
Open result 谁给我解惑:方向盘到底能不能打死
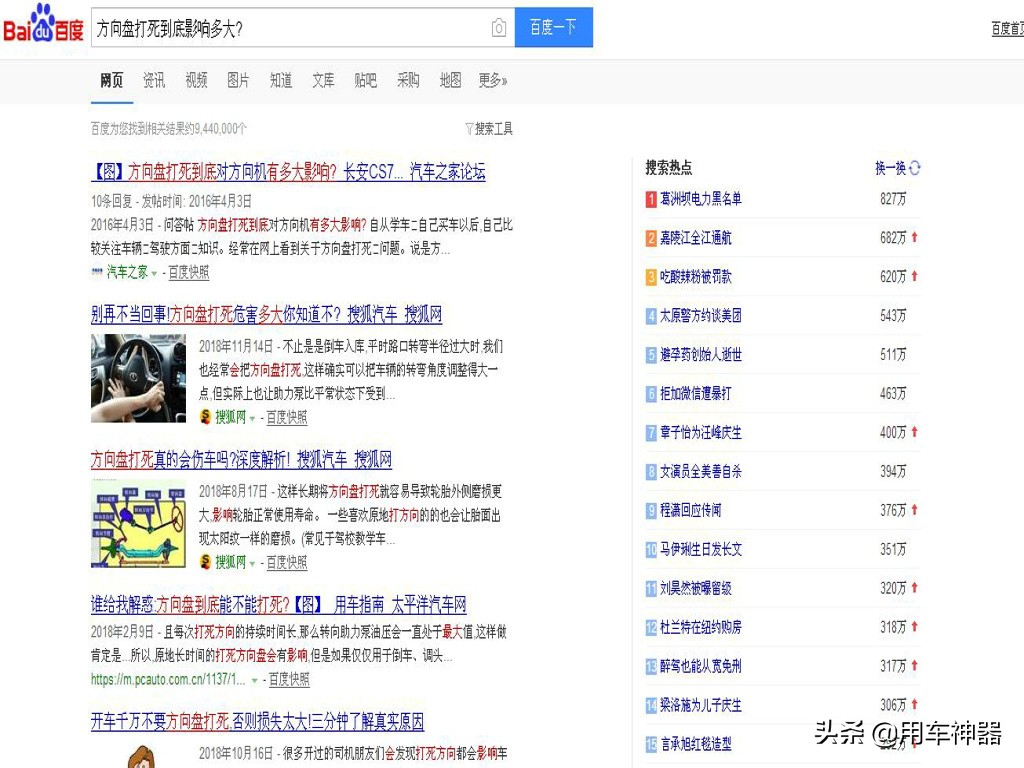(x=279, y=604)
